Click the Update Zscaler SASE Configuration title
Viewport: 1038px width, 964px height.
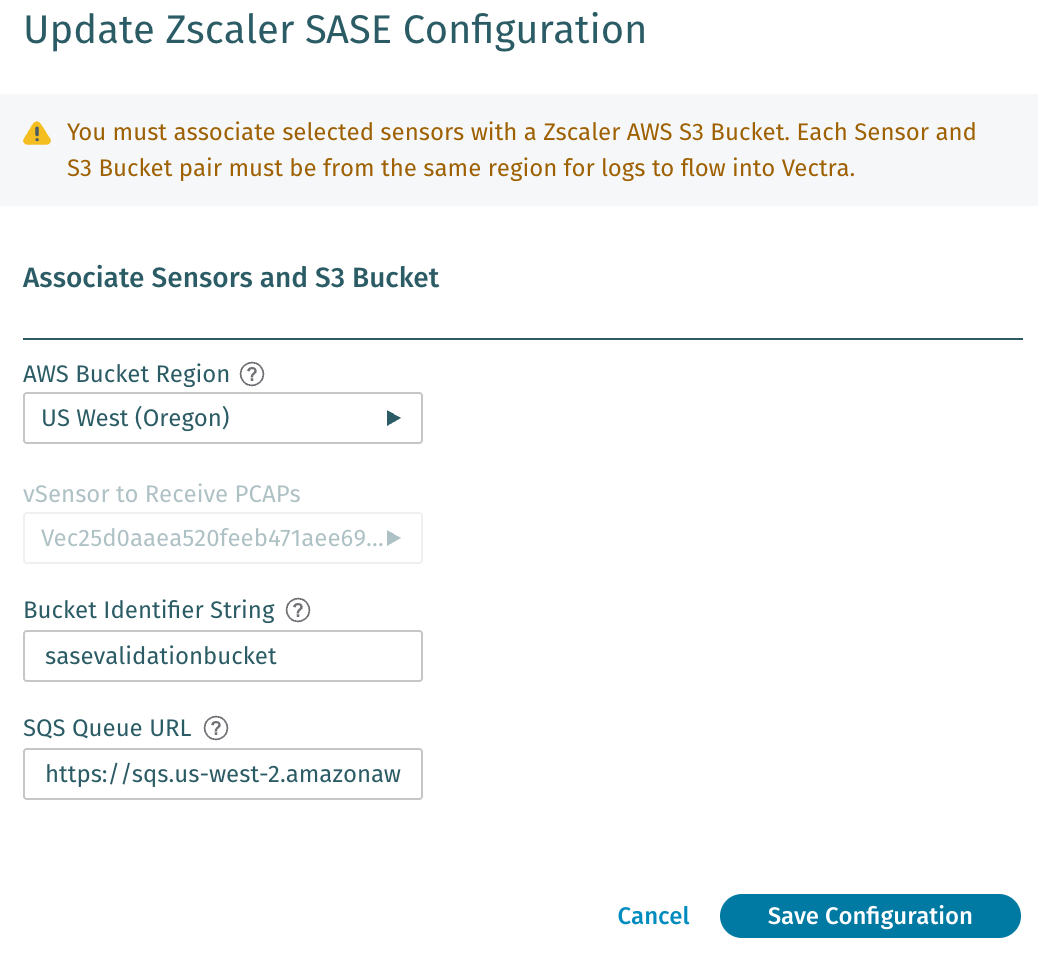(334, 30)
